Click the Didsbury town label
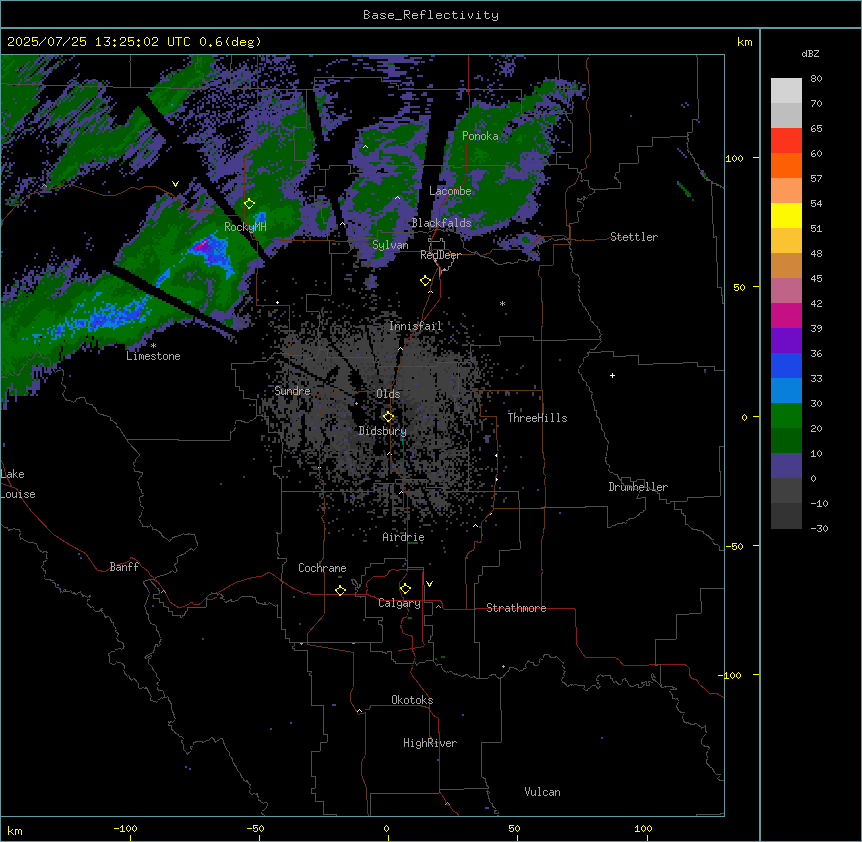Screen dimensions: 862x842 pos(383,431)
